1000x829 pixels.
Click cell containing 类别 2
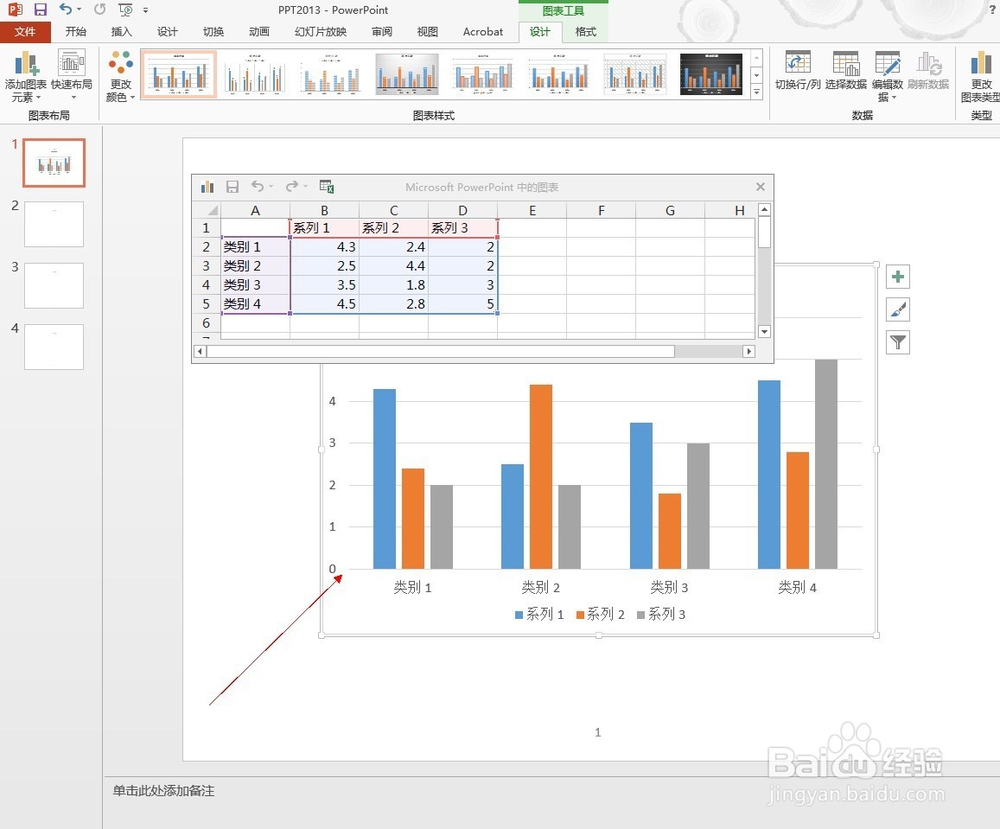pyautogui.click(x=255, y=266)
